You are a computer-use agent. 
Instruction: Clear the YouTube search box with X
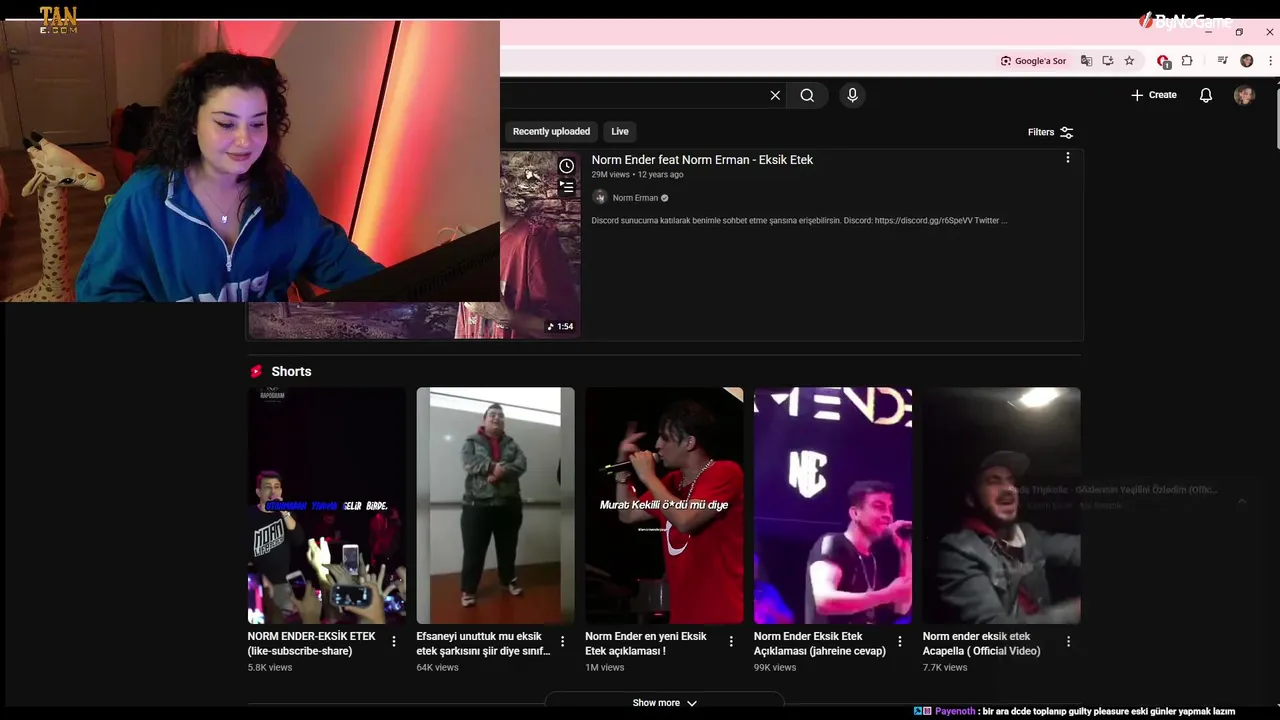pyautogui.click(x=775, y=95)
